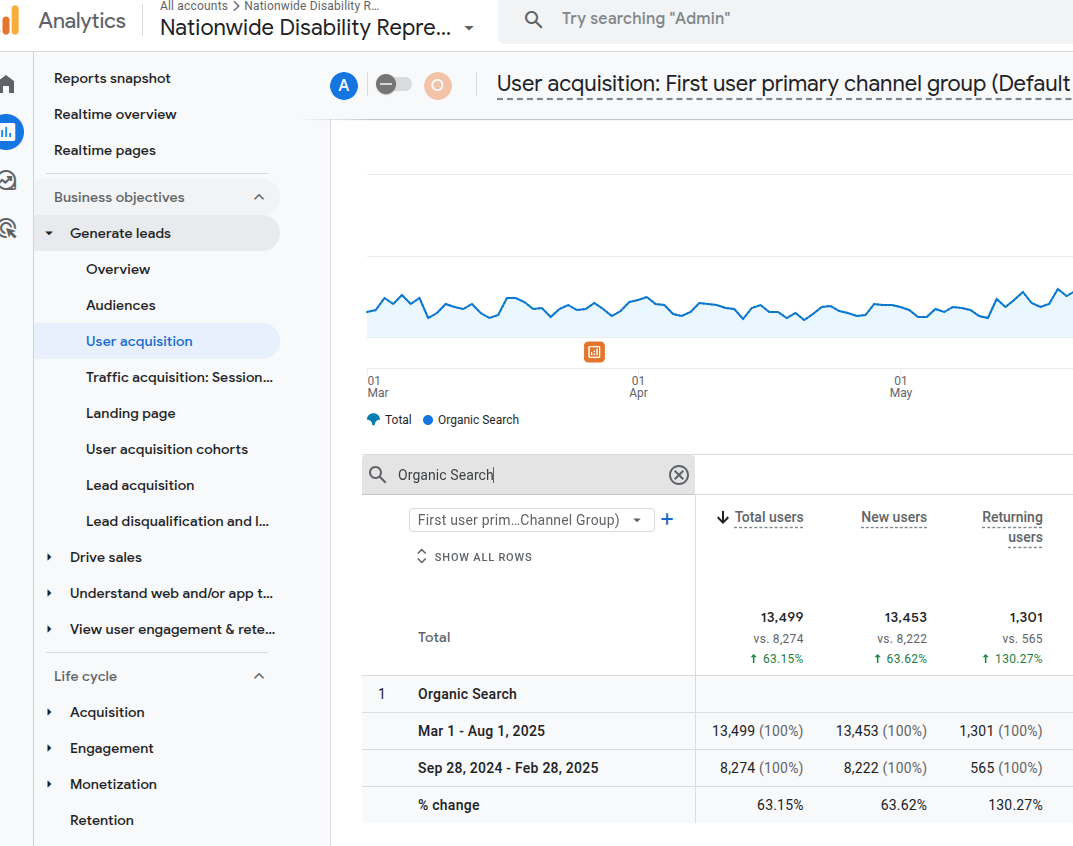Click the Total summary row label
1073x846 pixels.
(434, 637)
